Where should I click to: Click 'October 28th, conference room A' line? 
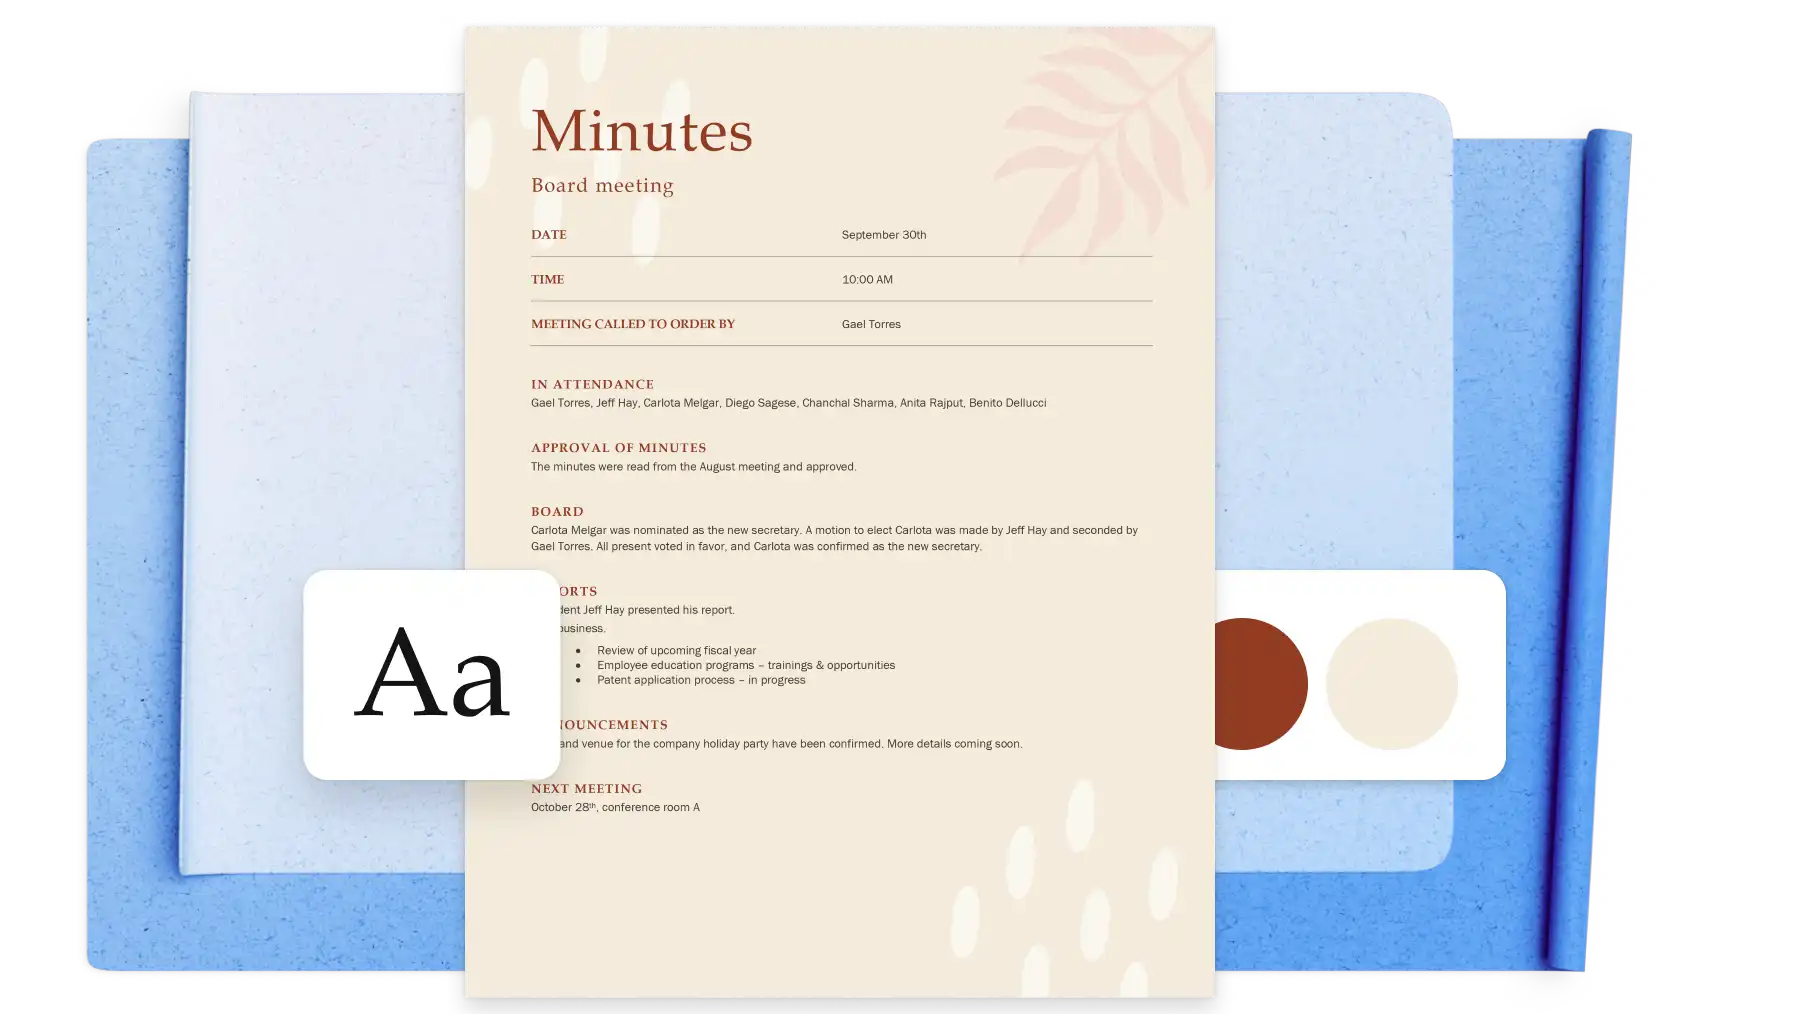point(615,807)
